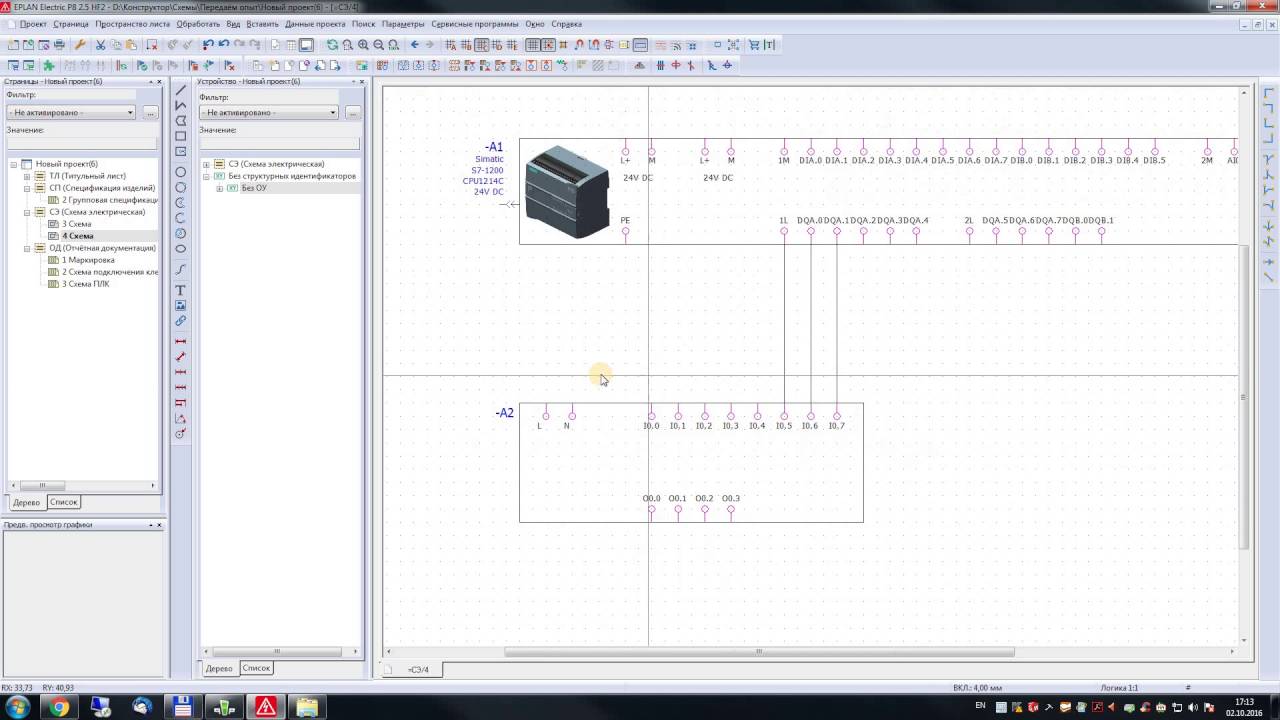
Task: Click the Open project icon in toolbar
Action: tap(28, 45)
